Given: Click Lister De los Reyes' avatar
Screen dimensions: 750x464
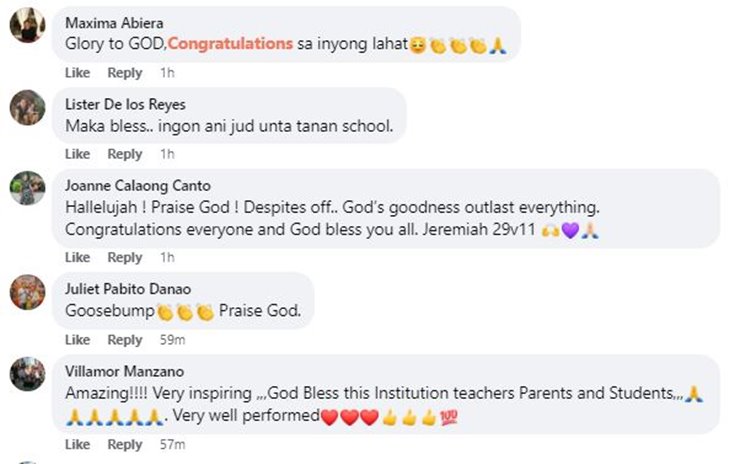Looking at the screenshot, I should click(x=27, y=107).
